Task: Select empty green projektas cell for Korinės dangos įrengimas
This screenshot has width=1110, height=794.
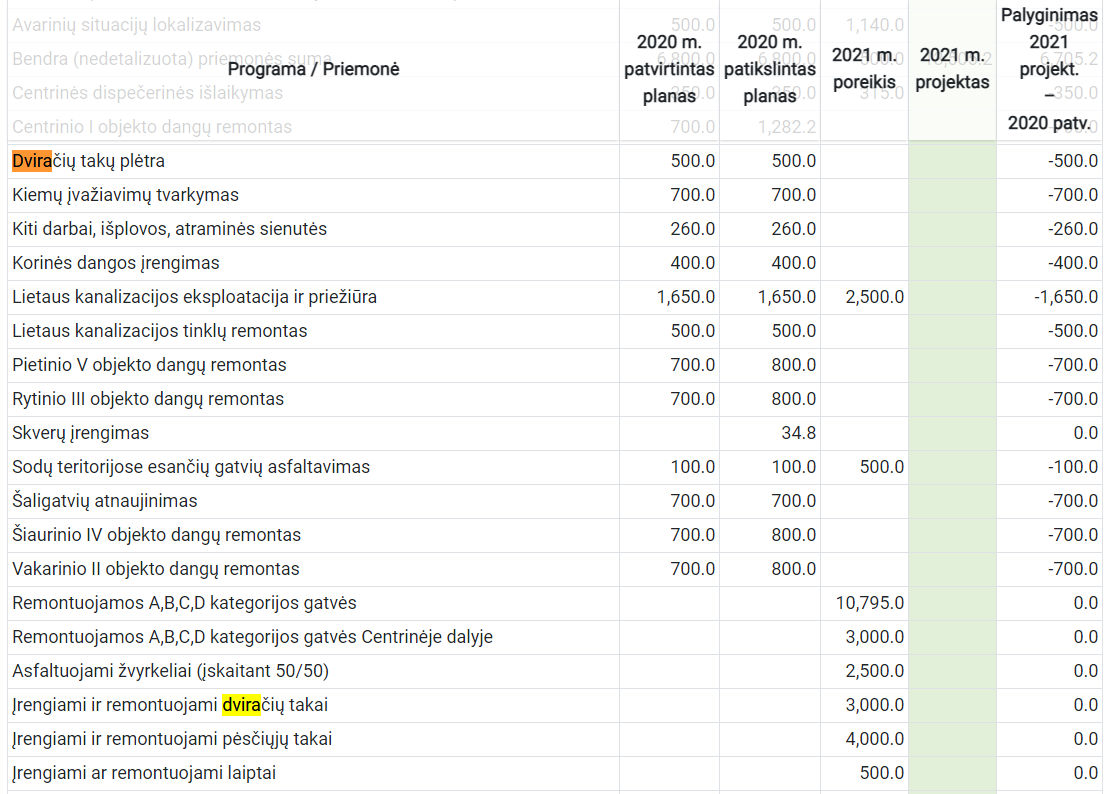Action: [x=952, y=263]
